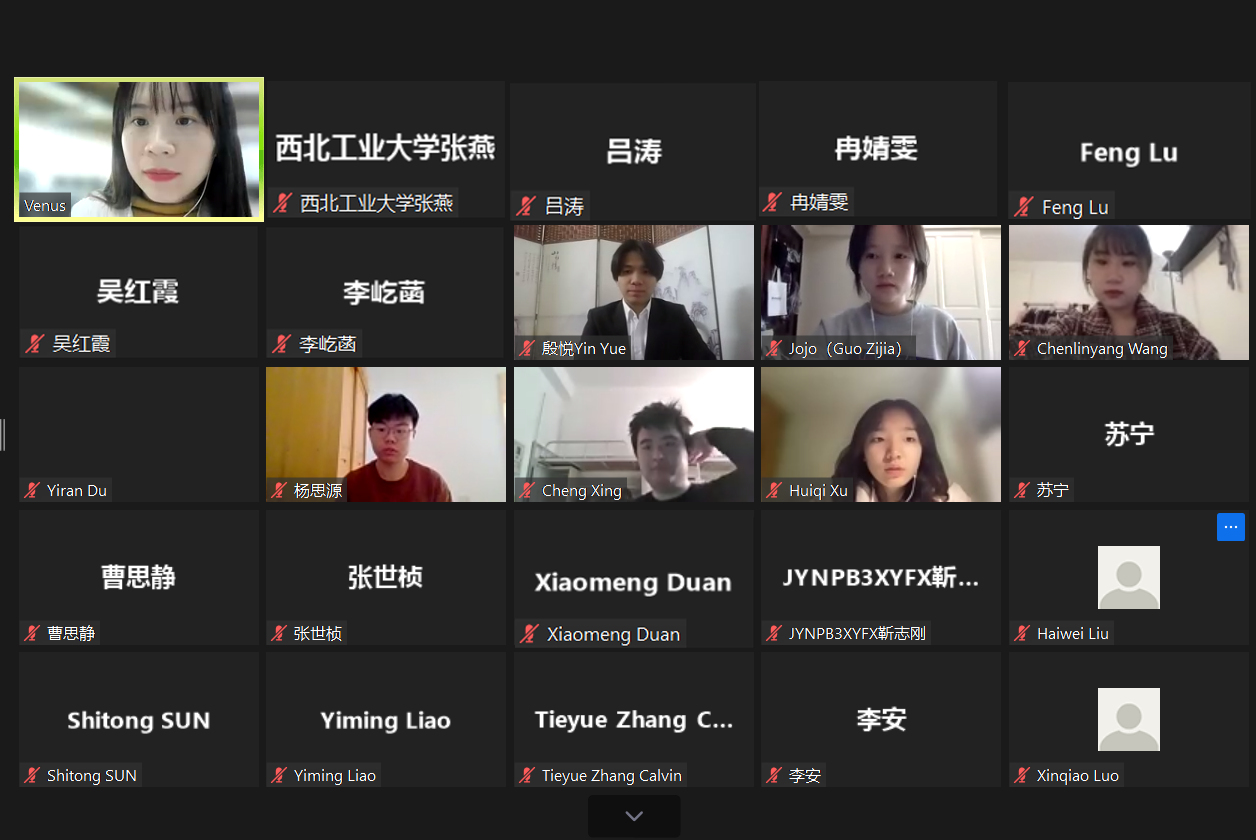1256x840 pixels.
Task: Select Venus's highlighted video tile
Action: pyautogui.click(x=139, y=149)
